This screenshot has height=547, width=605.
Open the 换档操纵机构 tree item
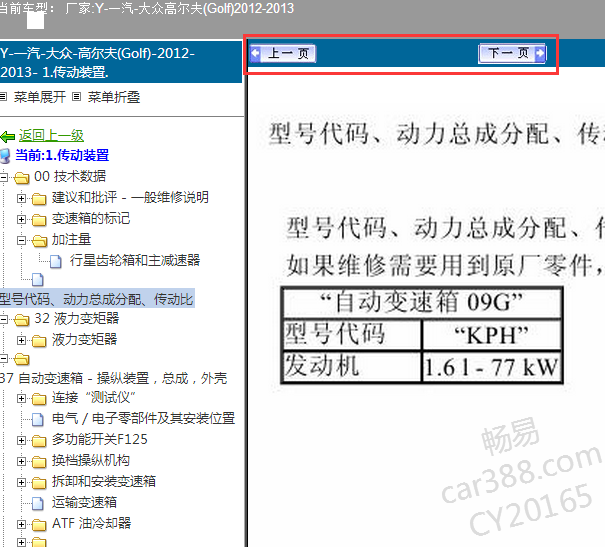click(91, 460)
